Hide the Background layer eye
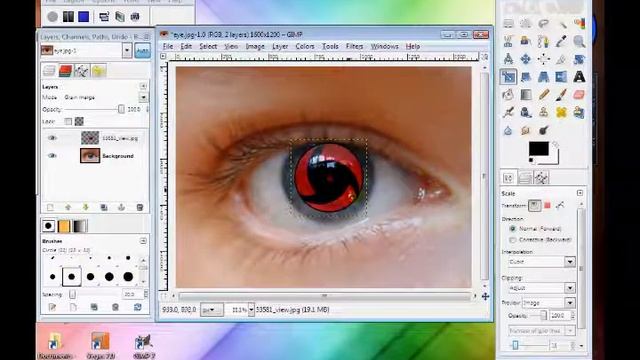Screen dimensions: 640x360 coord(52,156)
